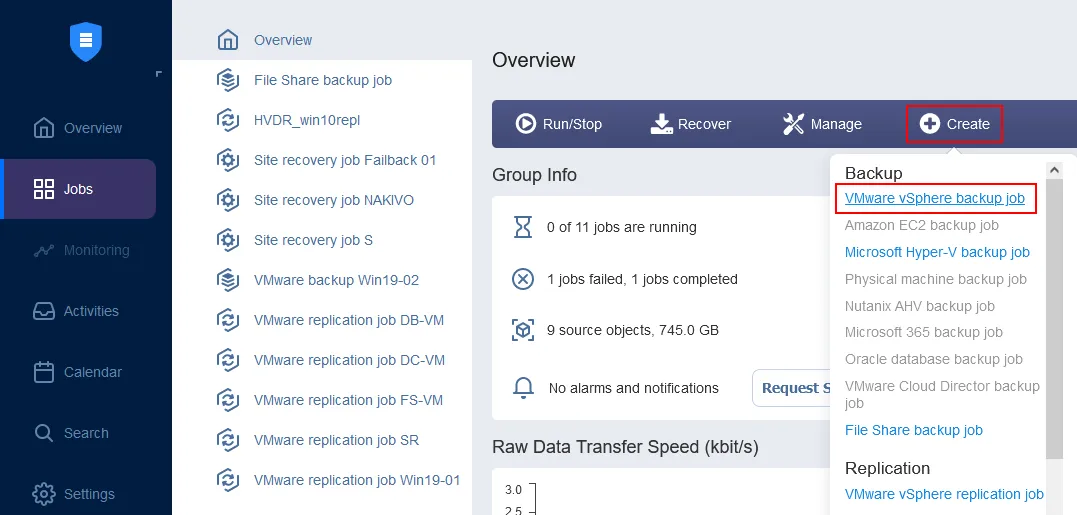Click the Search magnifier icon
The height and width of the screenshot is (515, 1077).
[43, 433]
